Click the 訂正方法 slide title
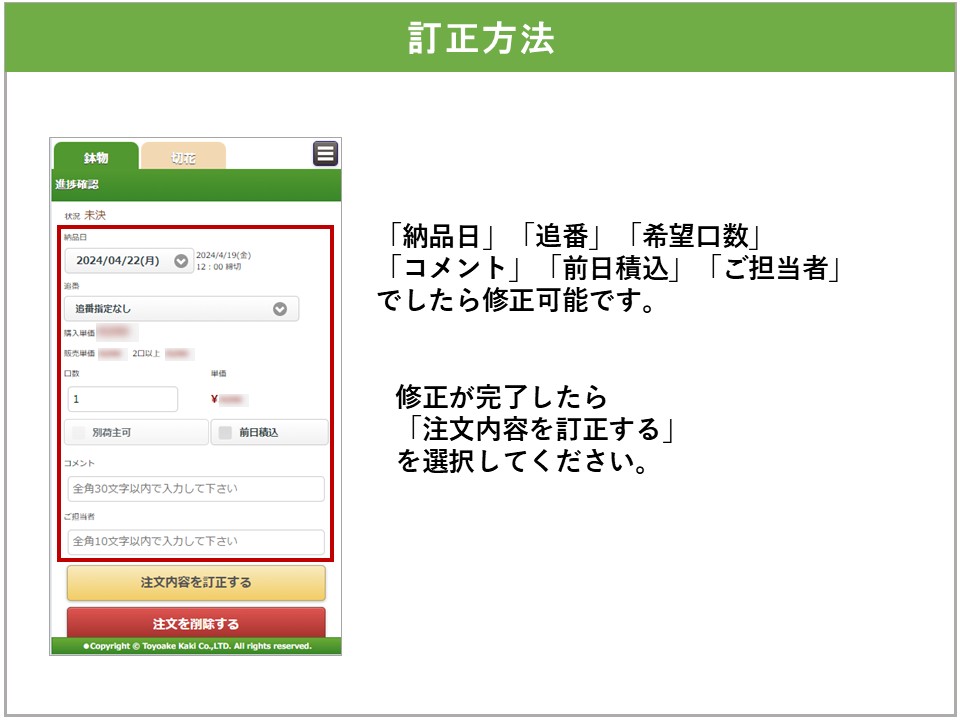Screen dimensions: 960x720 coord(480,38)
